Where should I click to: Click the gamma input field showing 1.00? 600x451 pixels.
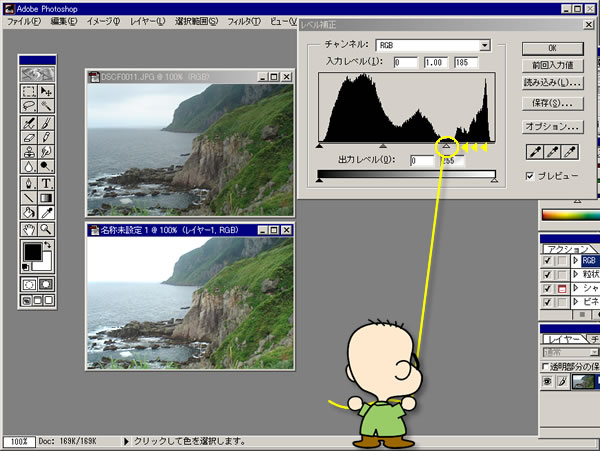(x=436, y=63)
